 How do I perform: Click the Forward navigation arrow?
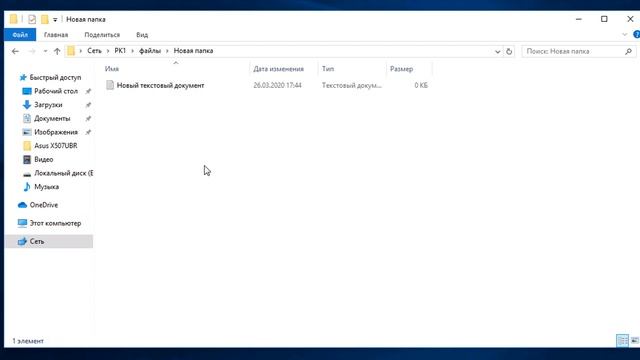click(32, 51)
